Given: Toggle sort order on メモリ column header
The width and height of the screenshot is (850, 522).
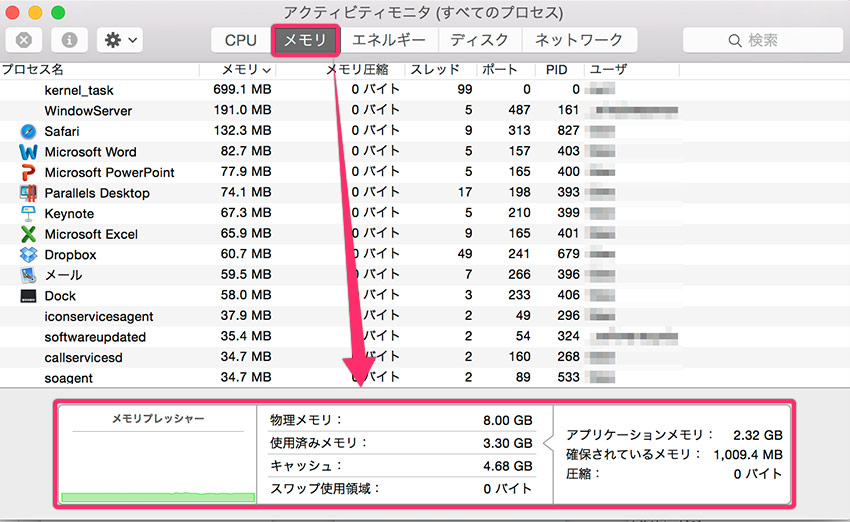Looking at the screenshot, I should pyautogui.click(x=238, y=69).
